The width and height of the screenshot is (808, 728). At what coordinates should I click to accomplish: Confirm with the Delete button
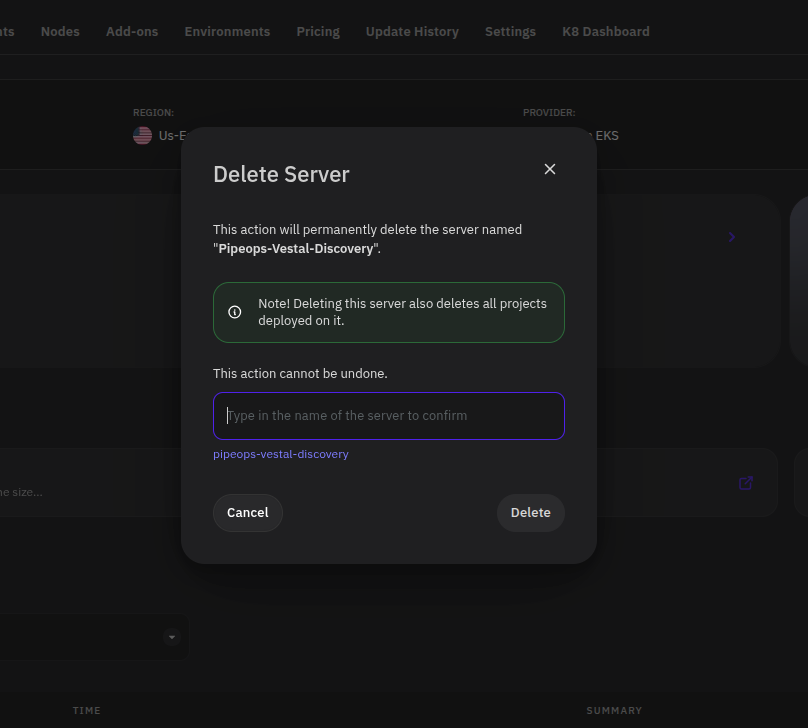click(x=530, y=513)
